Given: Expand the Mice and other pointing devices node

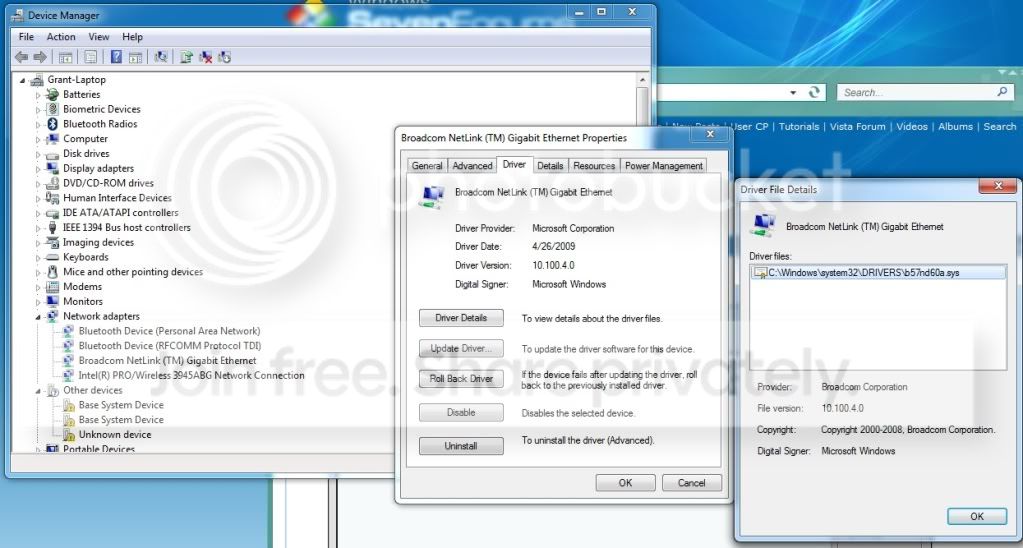Looking at the screenshot, I should (38, 273).
